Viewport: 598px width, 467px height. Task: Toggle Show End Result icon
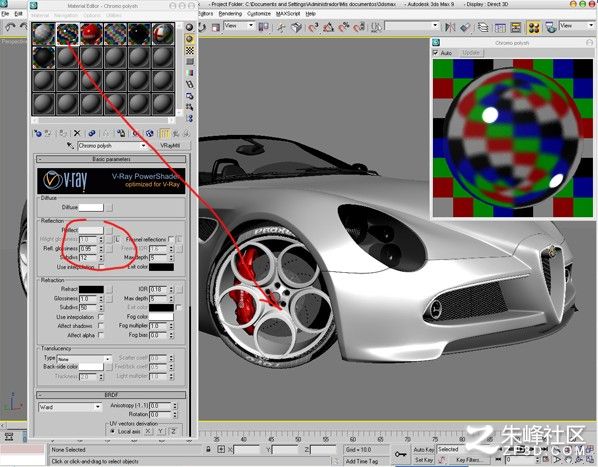point(164,133)
